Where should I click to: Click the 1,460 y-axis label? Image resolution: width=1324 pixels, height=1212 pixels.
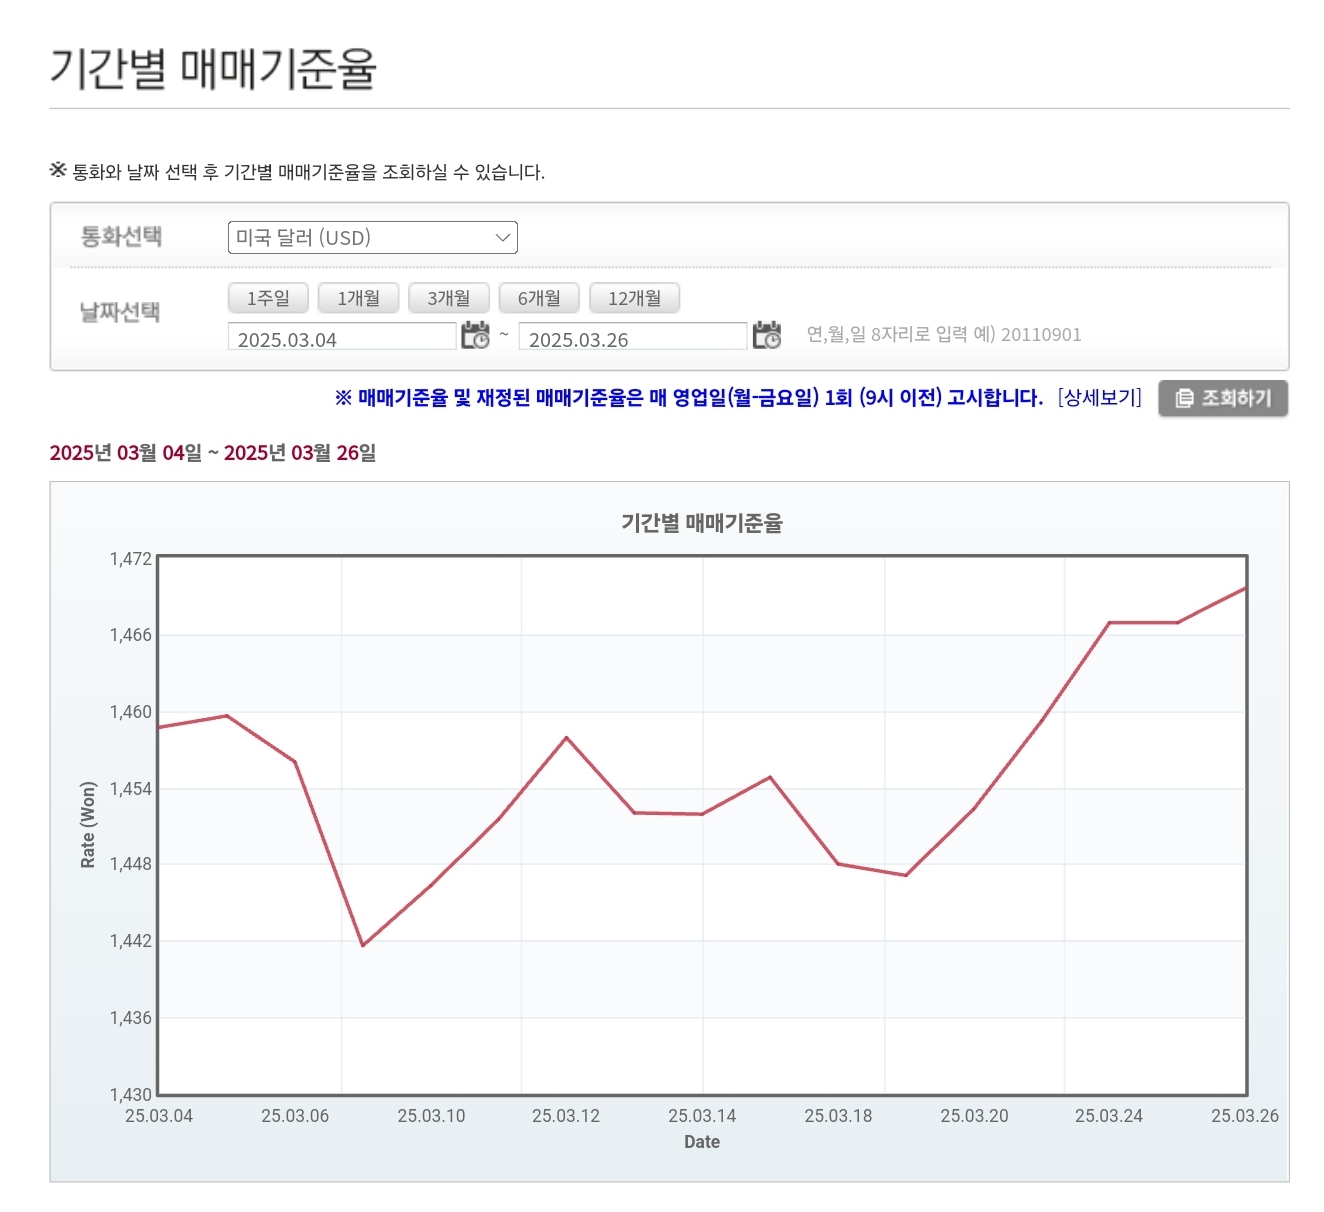tap(131, 712)
